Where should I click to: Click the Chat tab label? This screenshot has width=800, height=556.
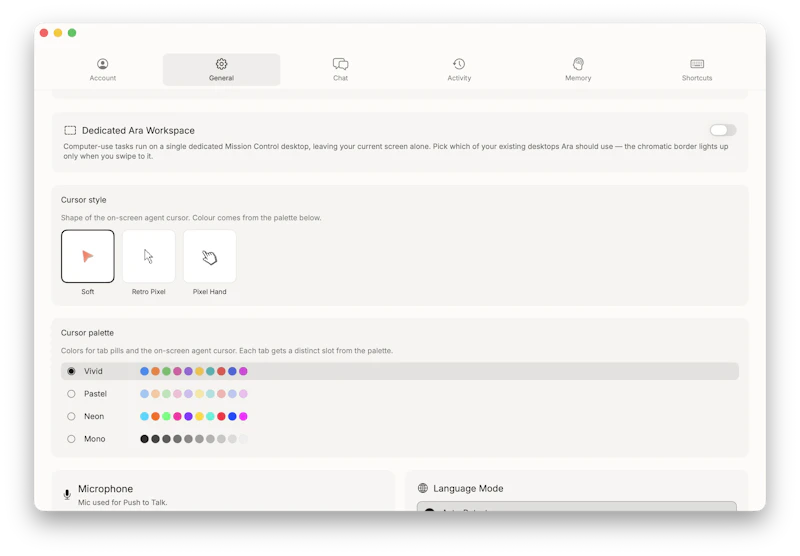point(340,78)
